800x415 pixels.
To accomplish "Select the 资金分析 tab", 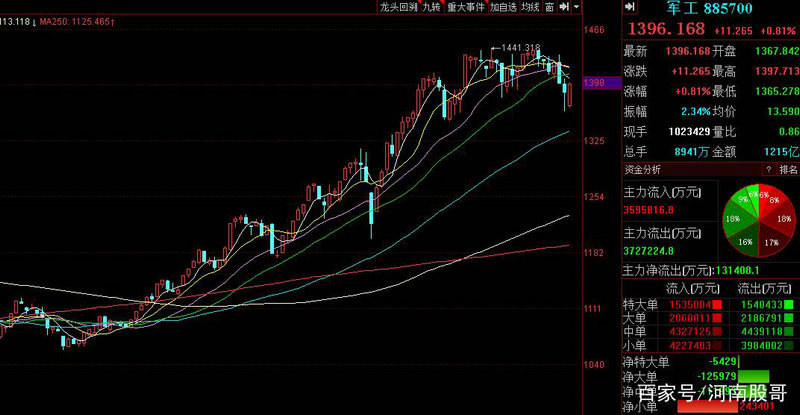I will (x=641, y=169).
